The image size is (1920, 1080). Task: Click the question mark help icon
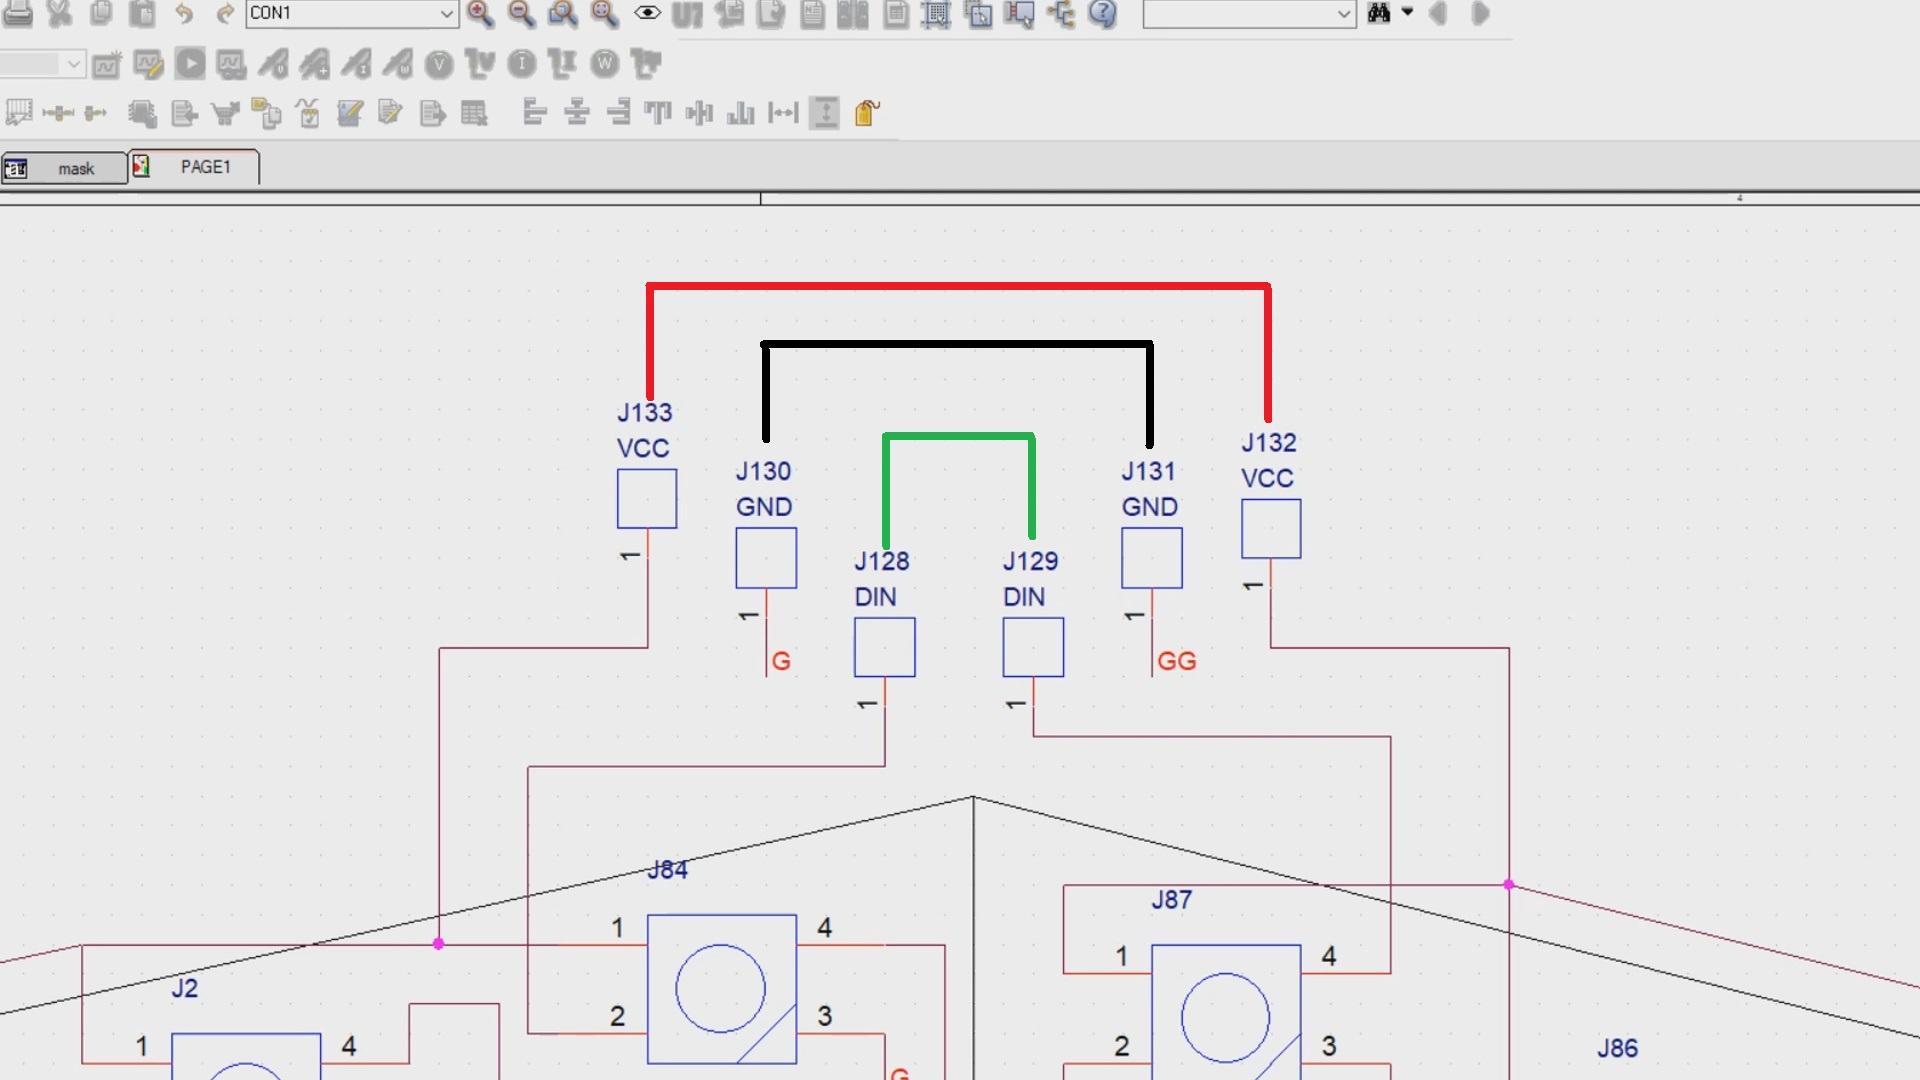pos(1102,13)
